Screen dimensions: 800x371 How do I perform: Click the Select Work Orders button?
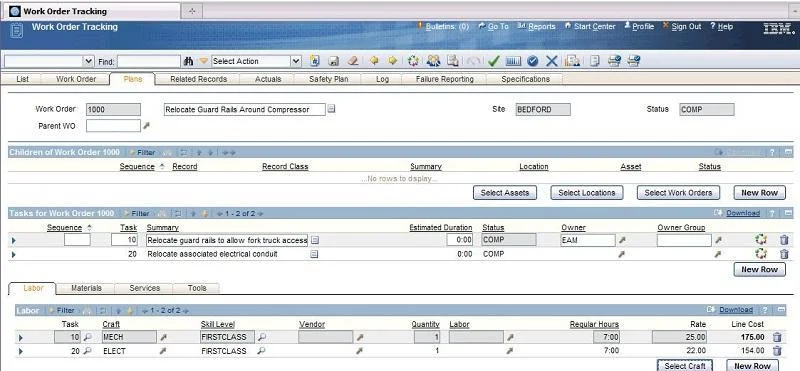tap(678, 193)
